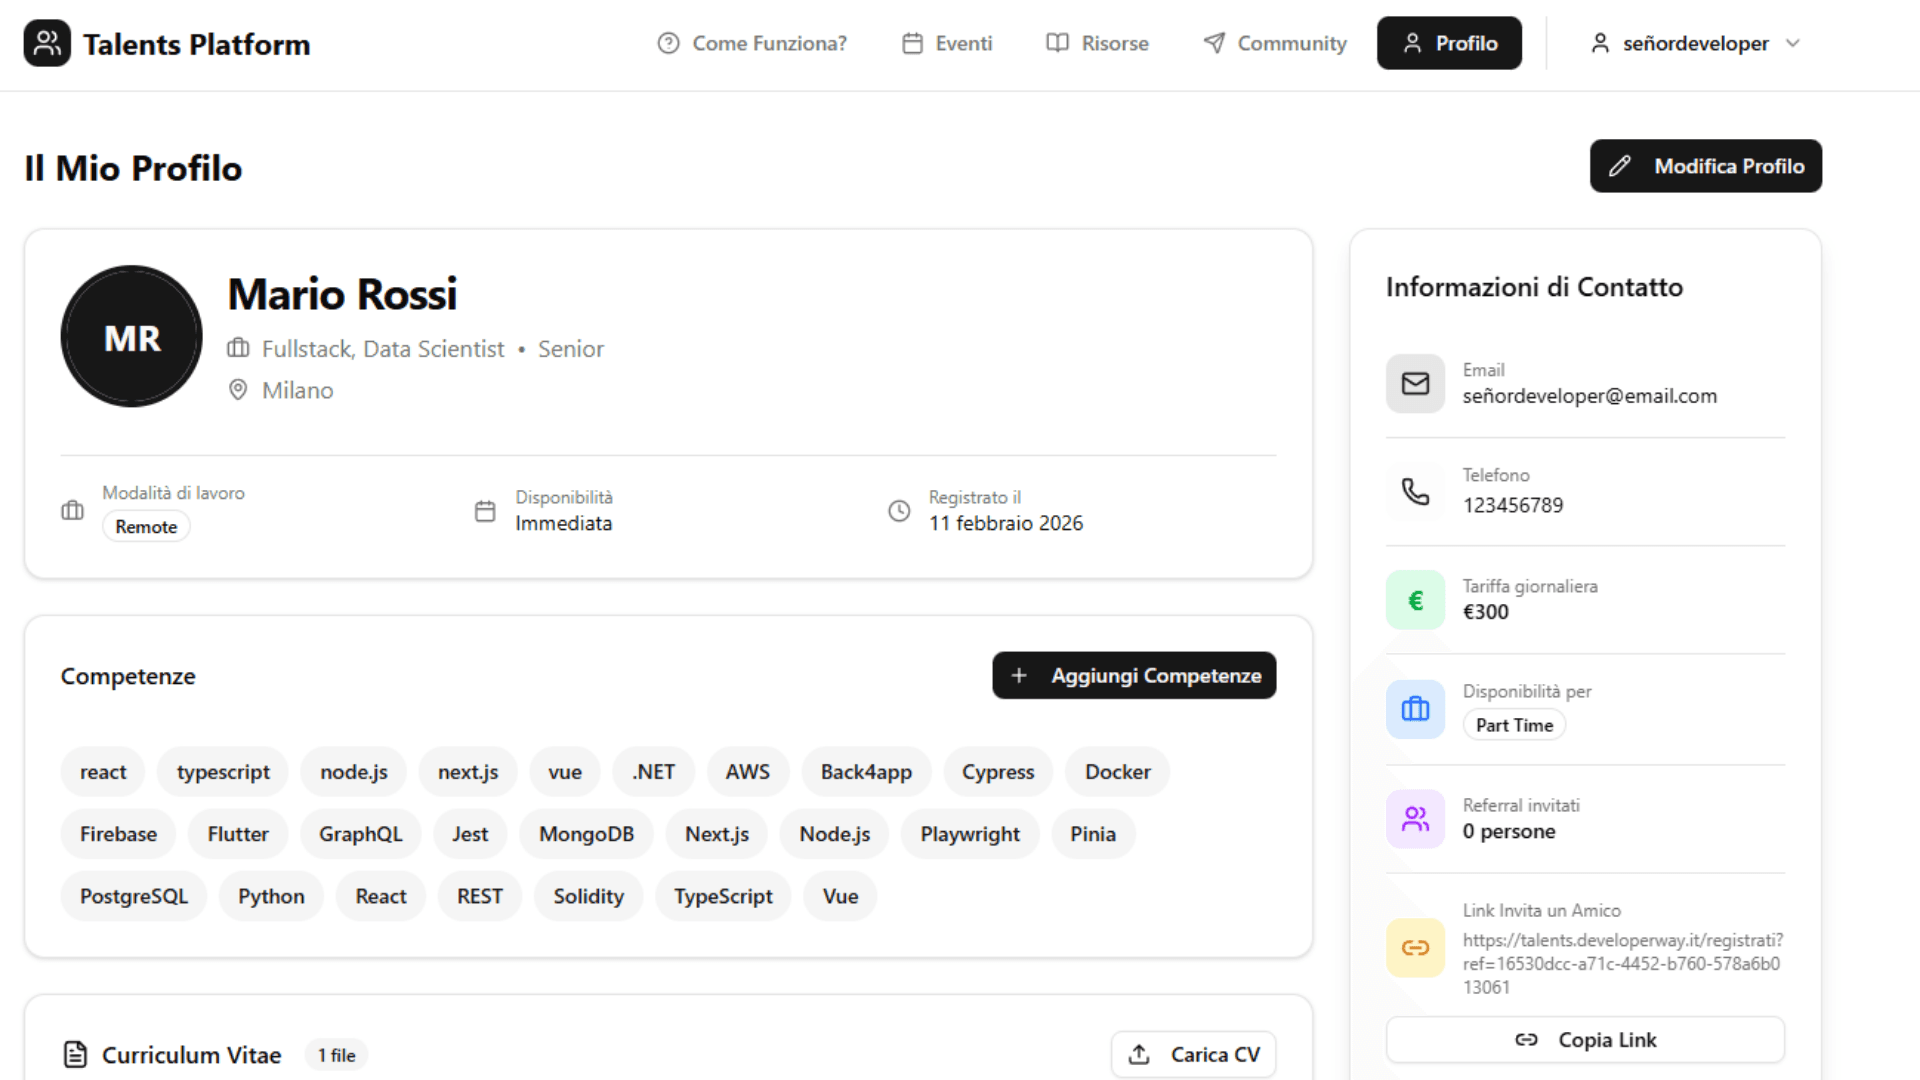The width and height of the screenshot is (1920, 1080).
Task: Click the referral invite URL text
Action: 1622,963
